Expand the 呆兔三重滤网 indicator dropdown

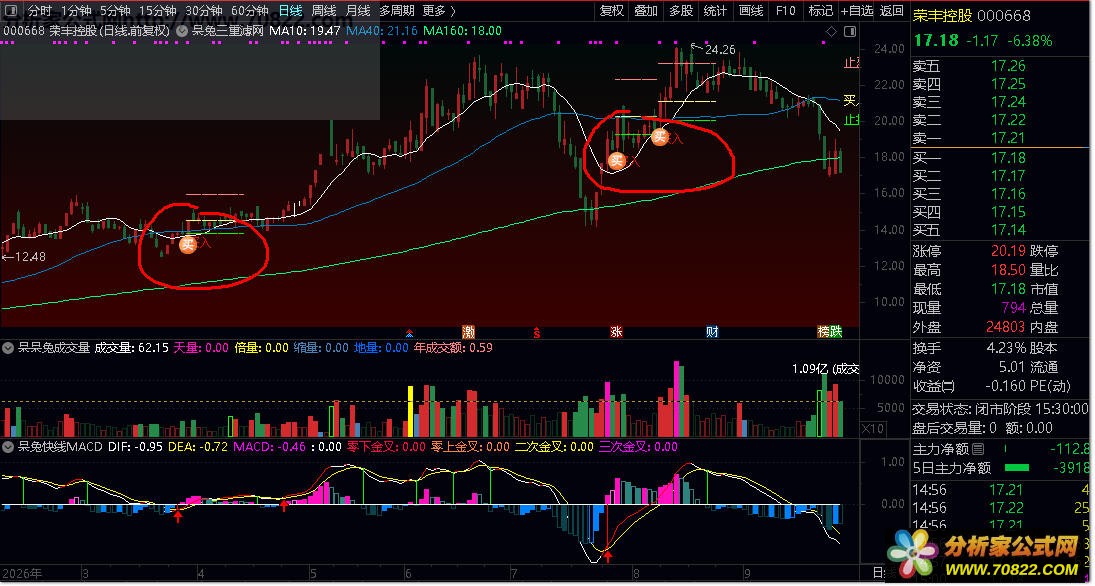pos(180,31)
